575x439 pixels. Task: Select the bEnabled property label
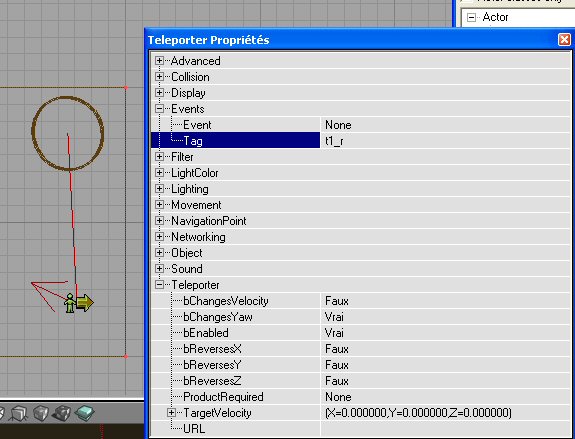(206, 333)
